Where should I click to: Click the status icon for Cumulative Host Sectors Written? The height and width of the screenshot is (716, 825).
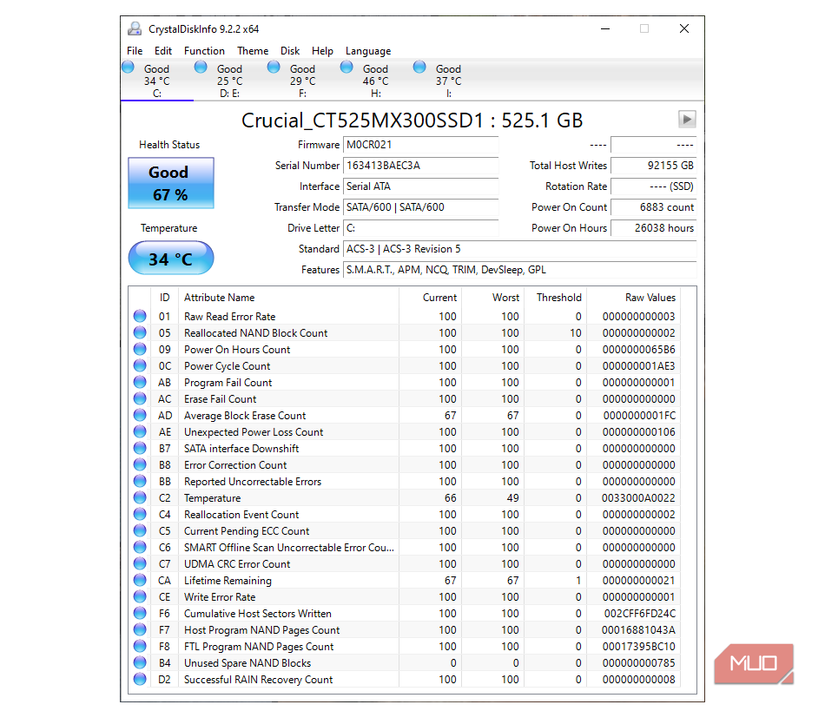tap(140, 613)
